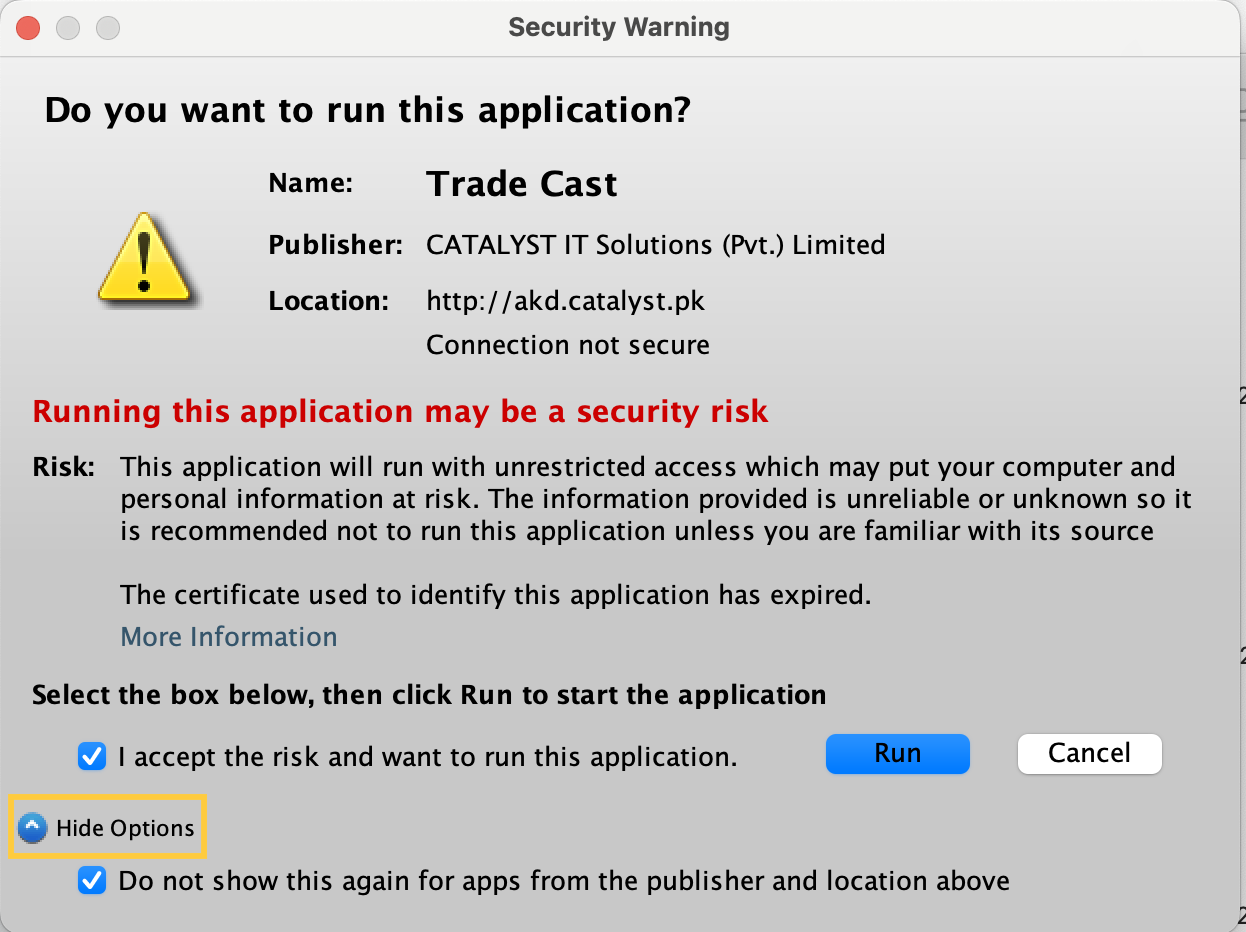Viewport: 1246px width, 932px height.
Task: Click the "Connection not secure" text
Action: point(567,344)
